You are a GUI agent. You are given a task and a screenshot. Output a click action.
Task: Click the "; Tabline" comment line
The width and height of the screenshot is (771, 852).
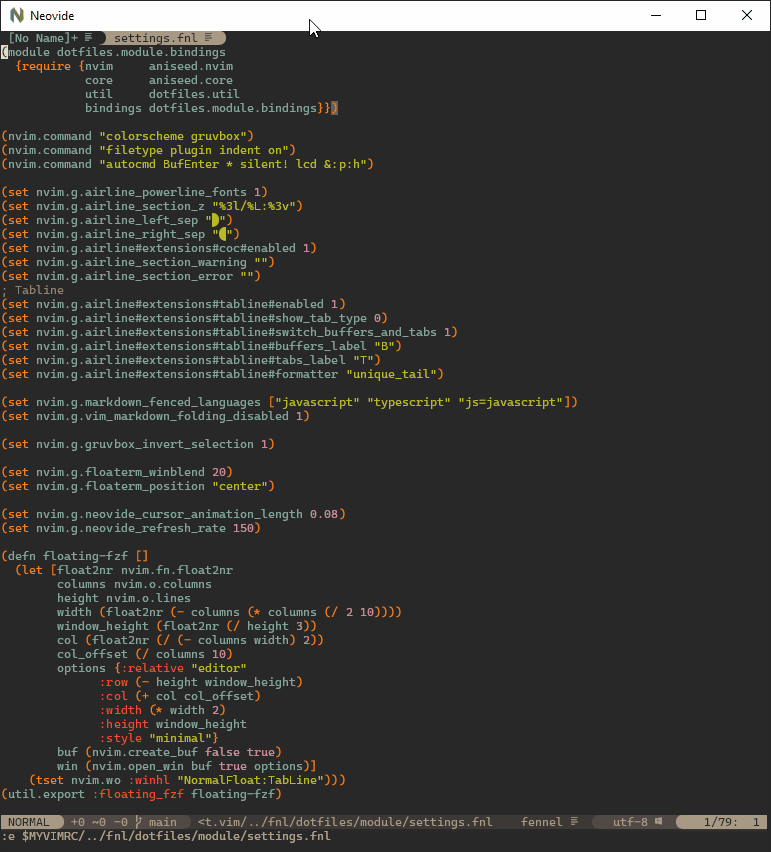(x=33, y=290)
